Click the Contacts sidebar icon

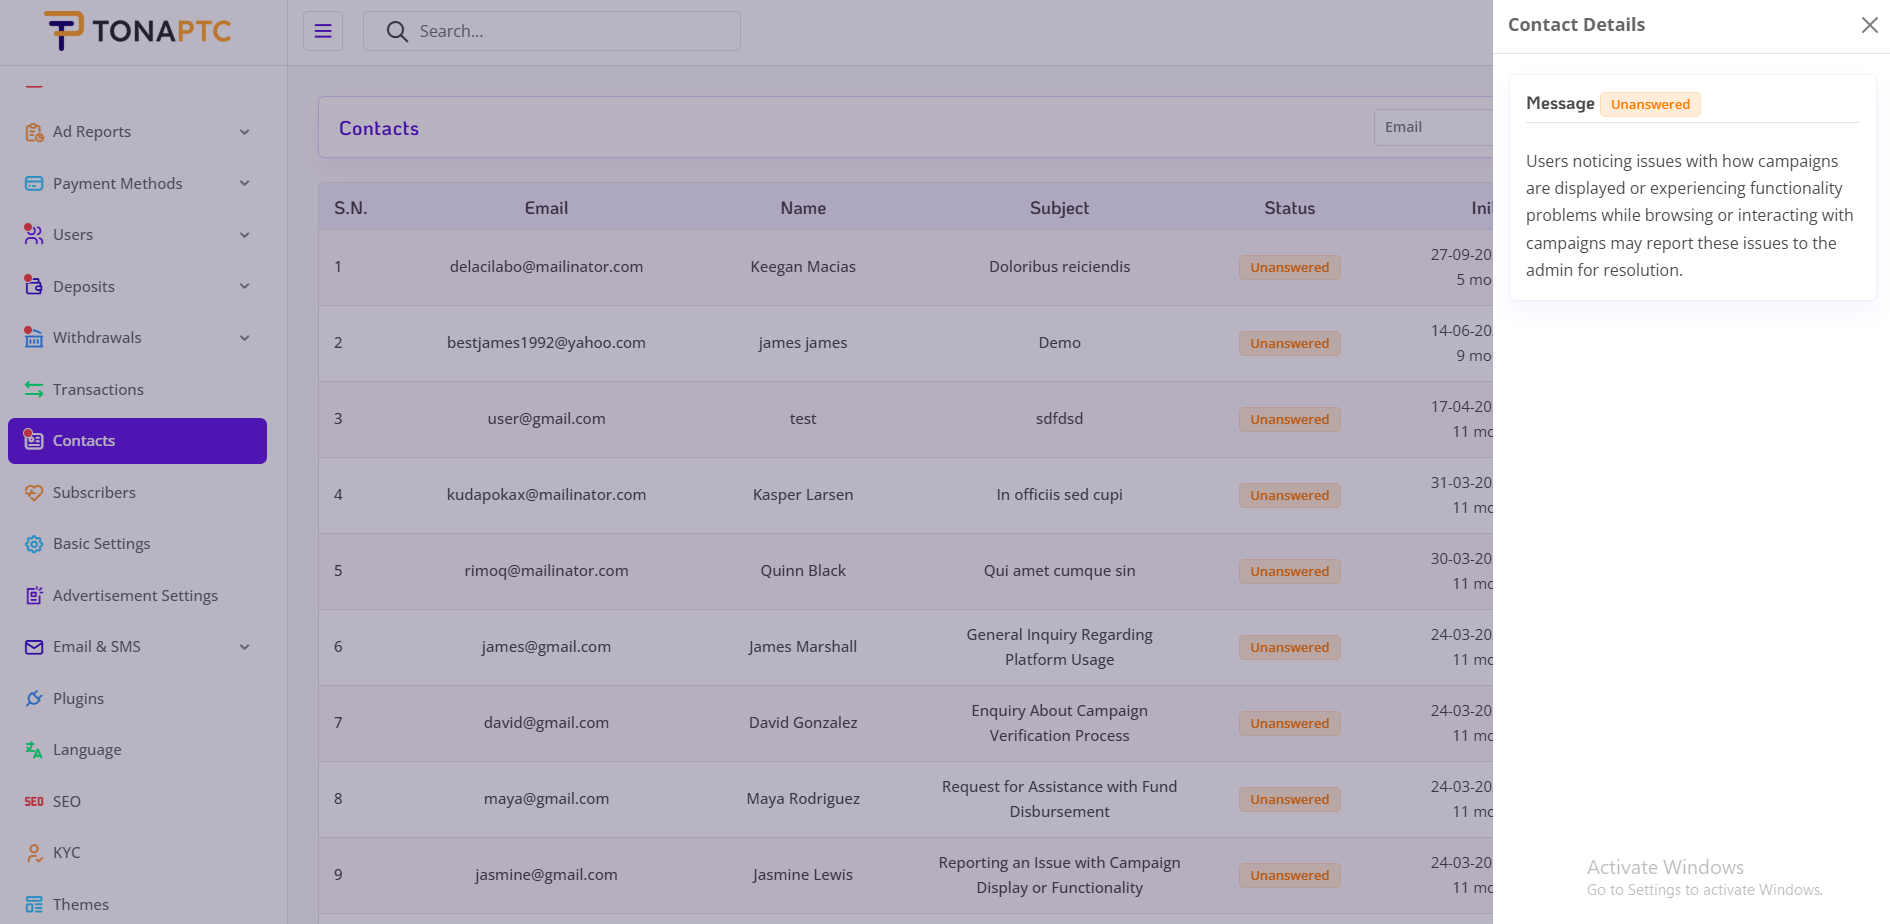coord(34,440)
